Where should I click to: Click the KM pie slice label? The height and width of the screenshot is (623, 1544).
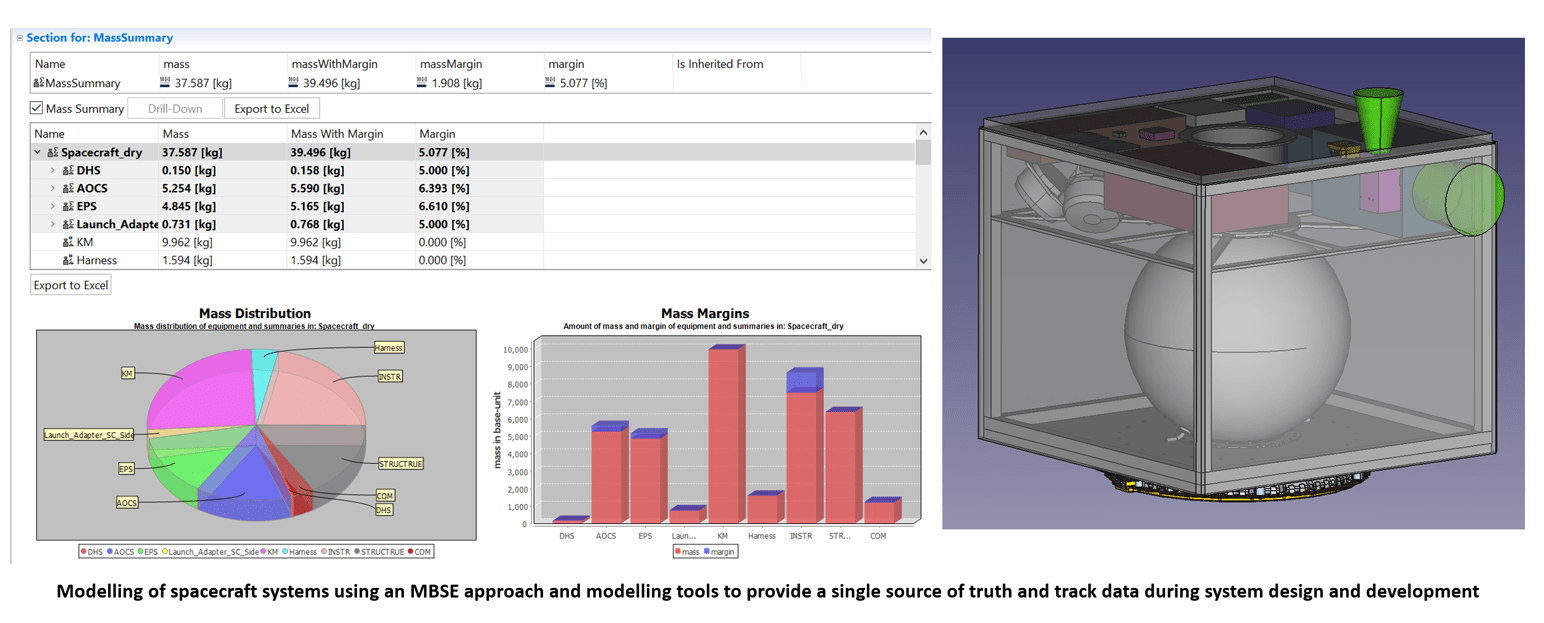tap(127, 373)
